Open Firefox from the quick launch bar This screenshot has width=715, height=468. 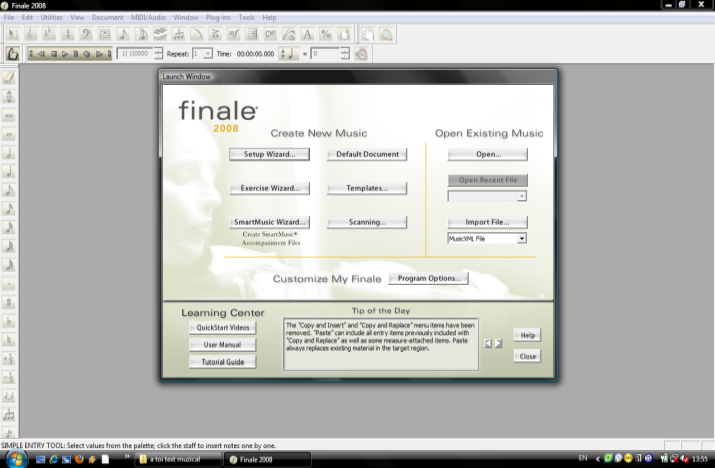(79, 459)
